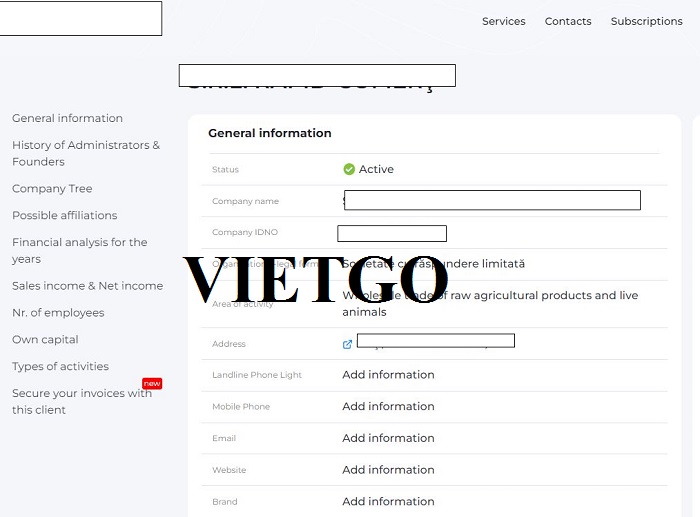
Task: Jump to Sales income & Net income
Action: [x=87, y=286]
